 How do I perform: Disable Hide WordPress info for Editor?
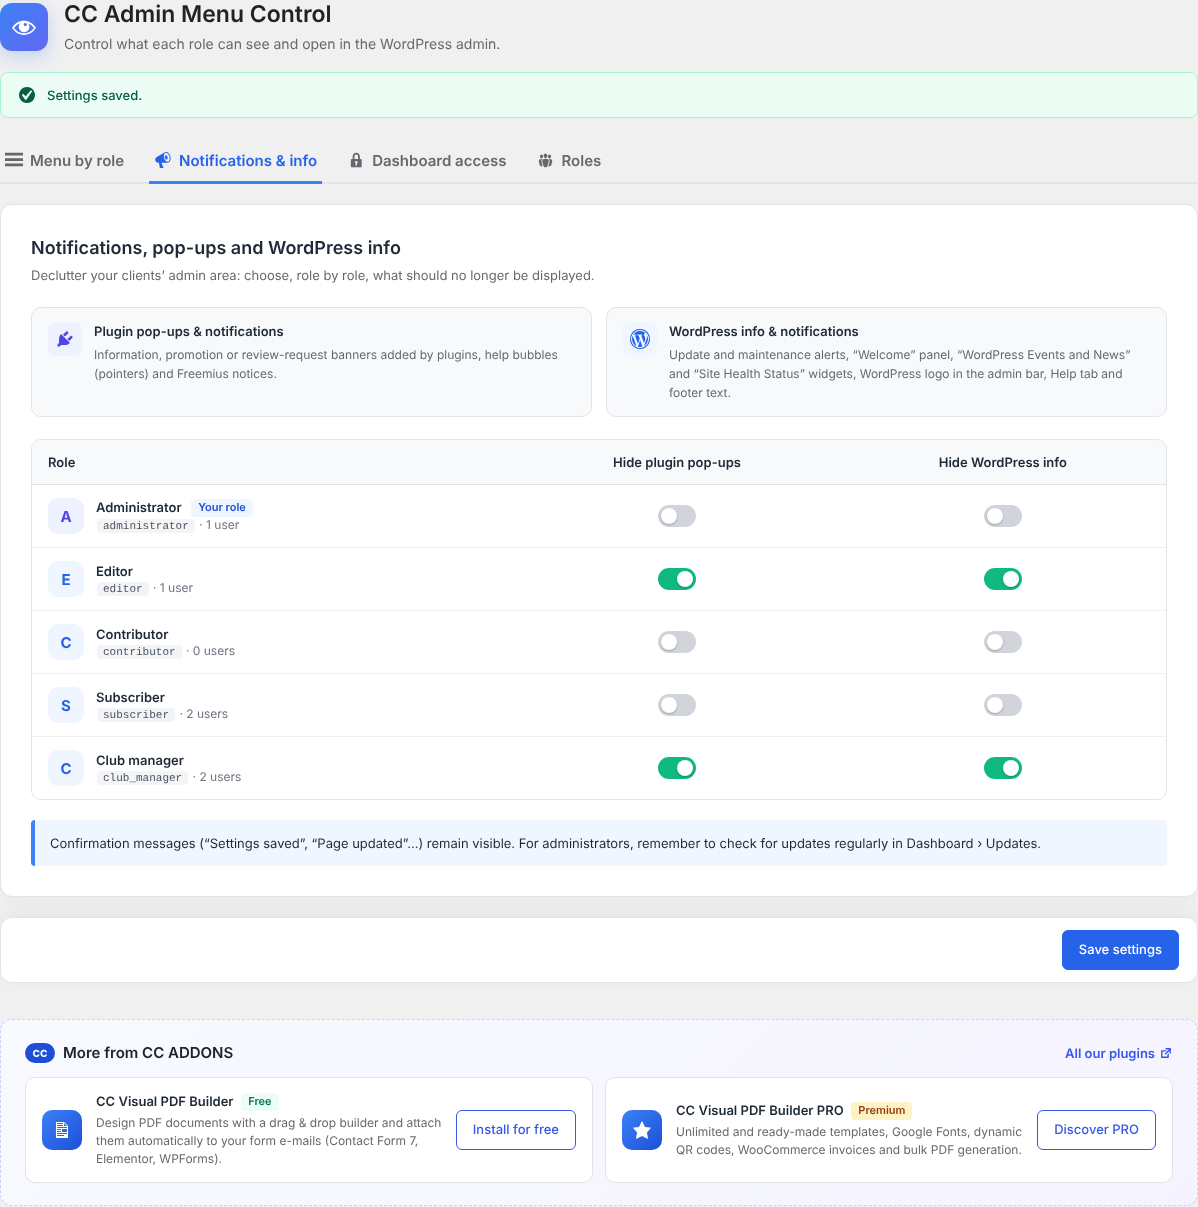point(1003,579)
